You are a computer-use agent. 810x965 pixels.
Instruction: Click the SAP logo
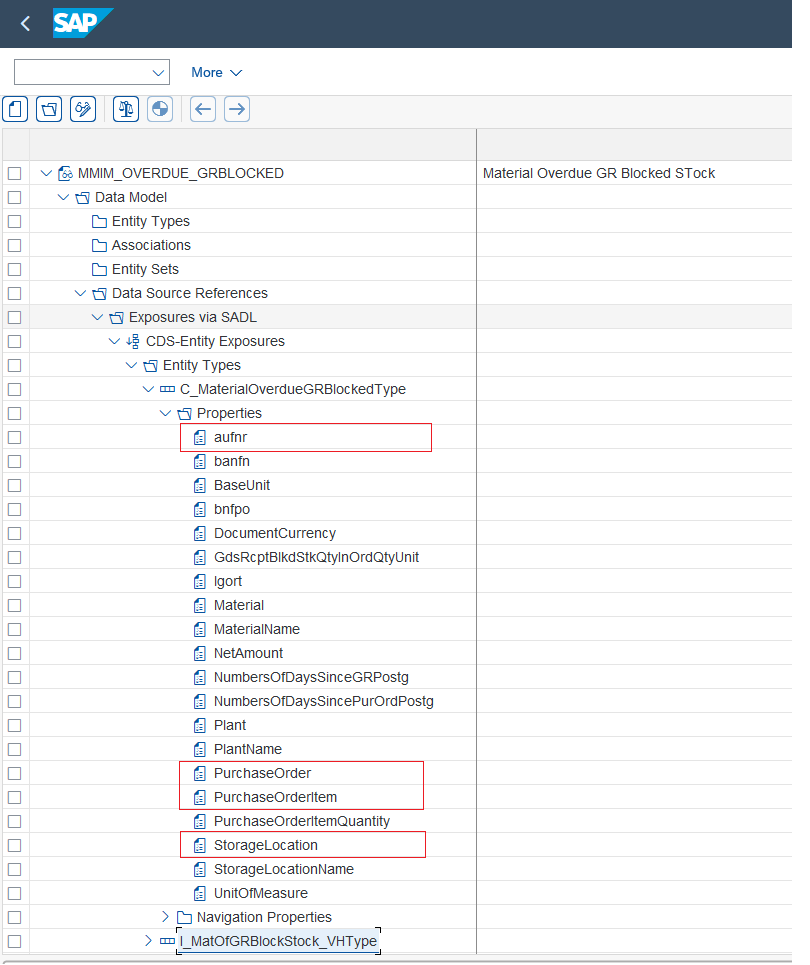[x=82, y=23]
